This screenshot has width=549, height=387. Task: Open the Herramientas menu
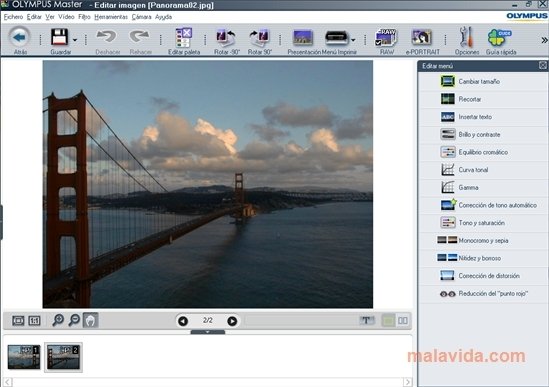111,17
